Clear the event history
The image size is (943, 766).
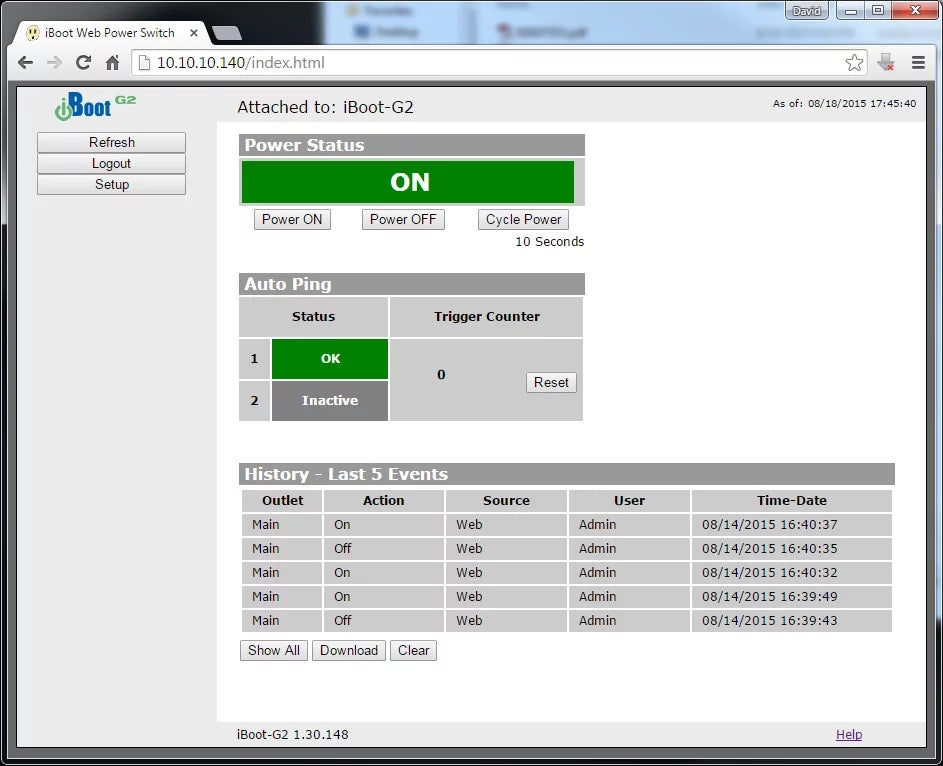(413, 651)
